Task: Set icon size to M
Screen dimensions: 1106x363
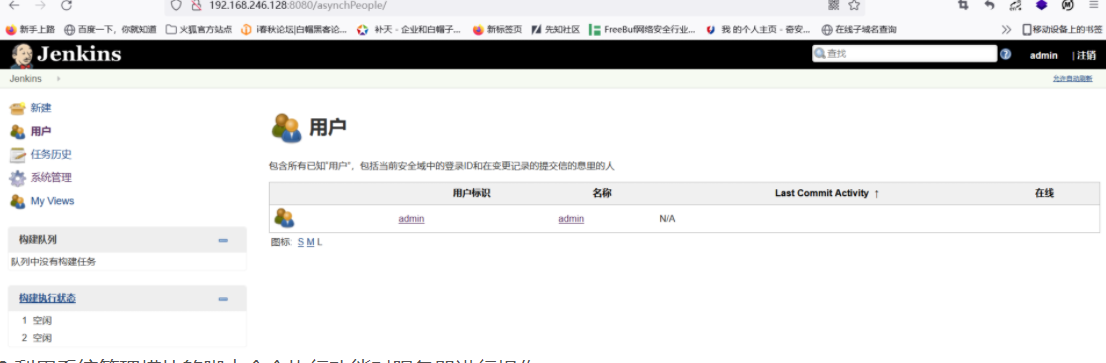Action: click(310, 242)
